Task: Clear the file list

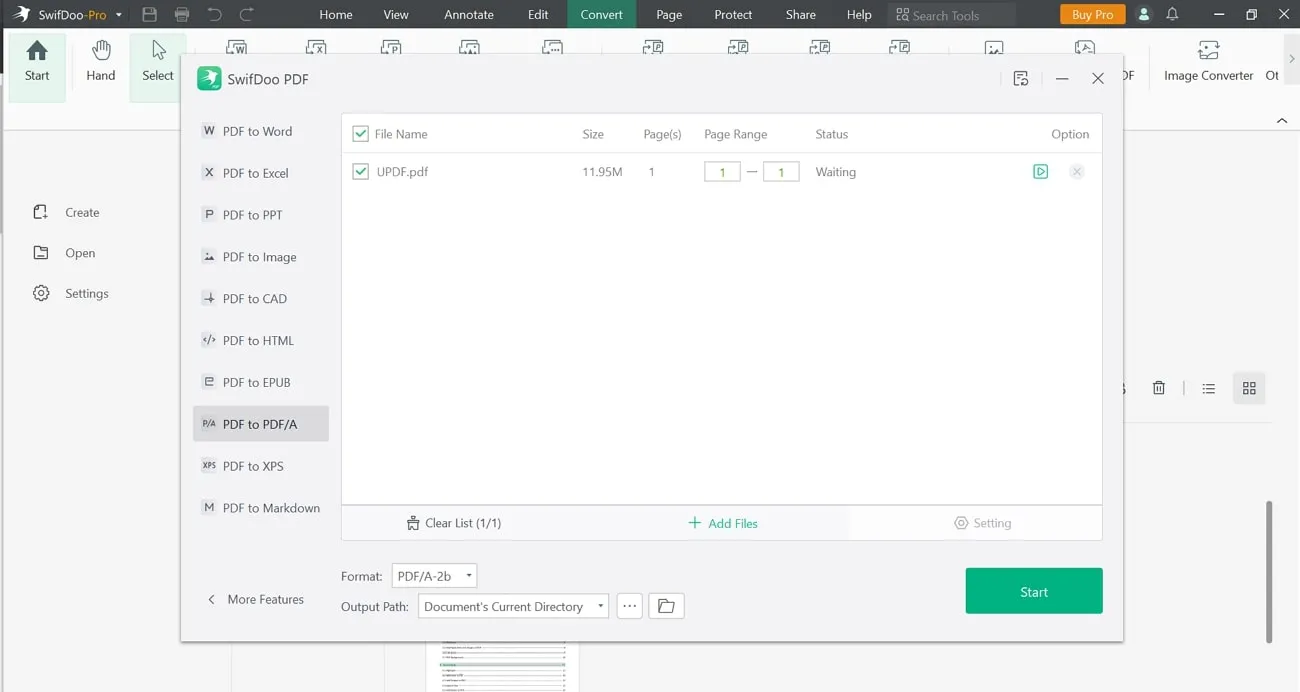Action: [x=454, y=523]
